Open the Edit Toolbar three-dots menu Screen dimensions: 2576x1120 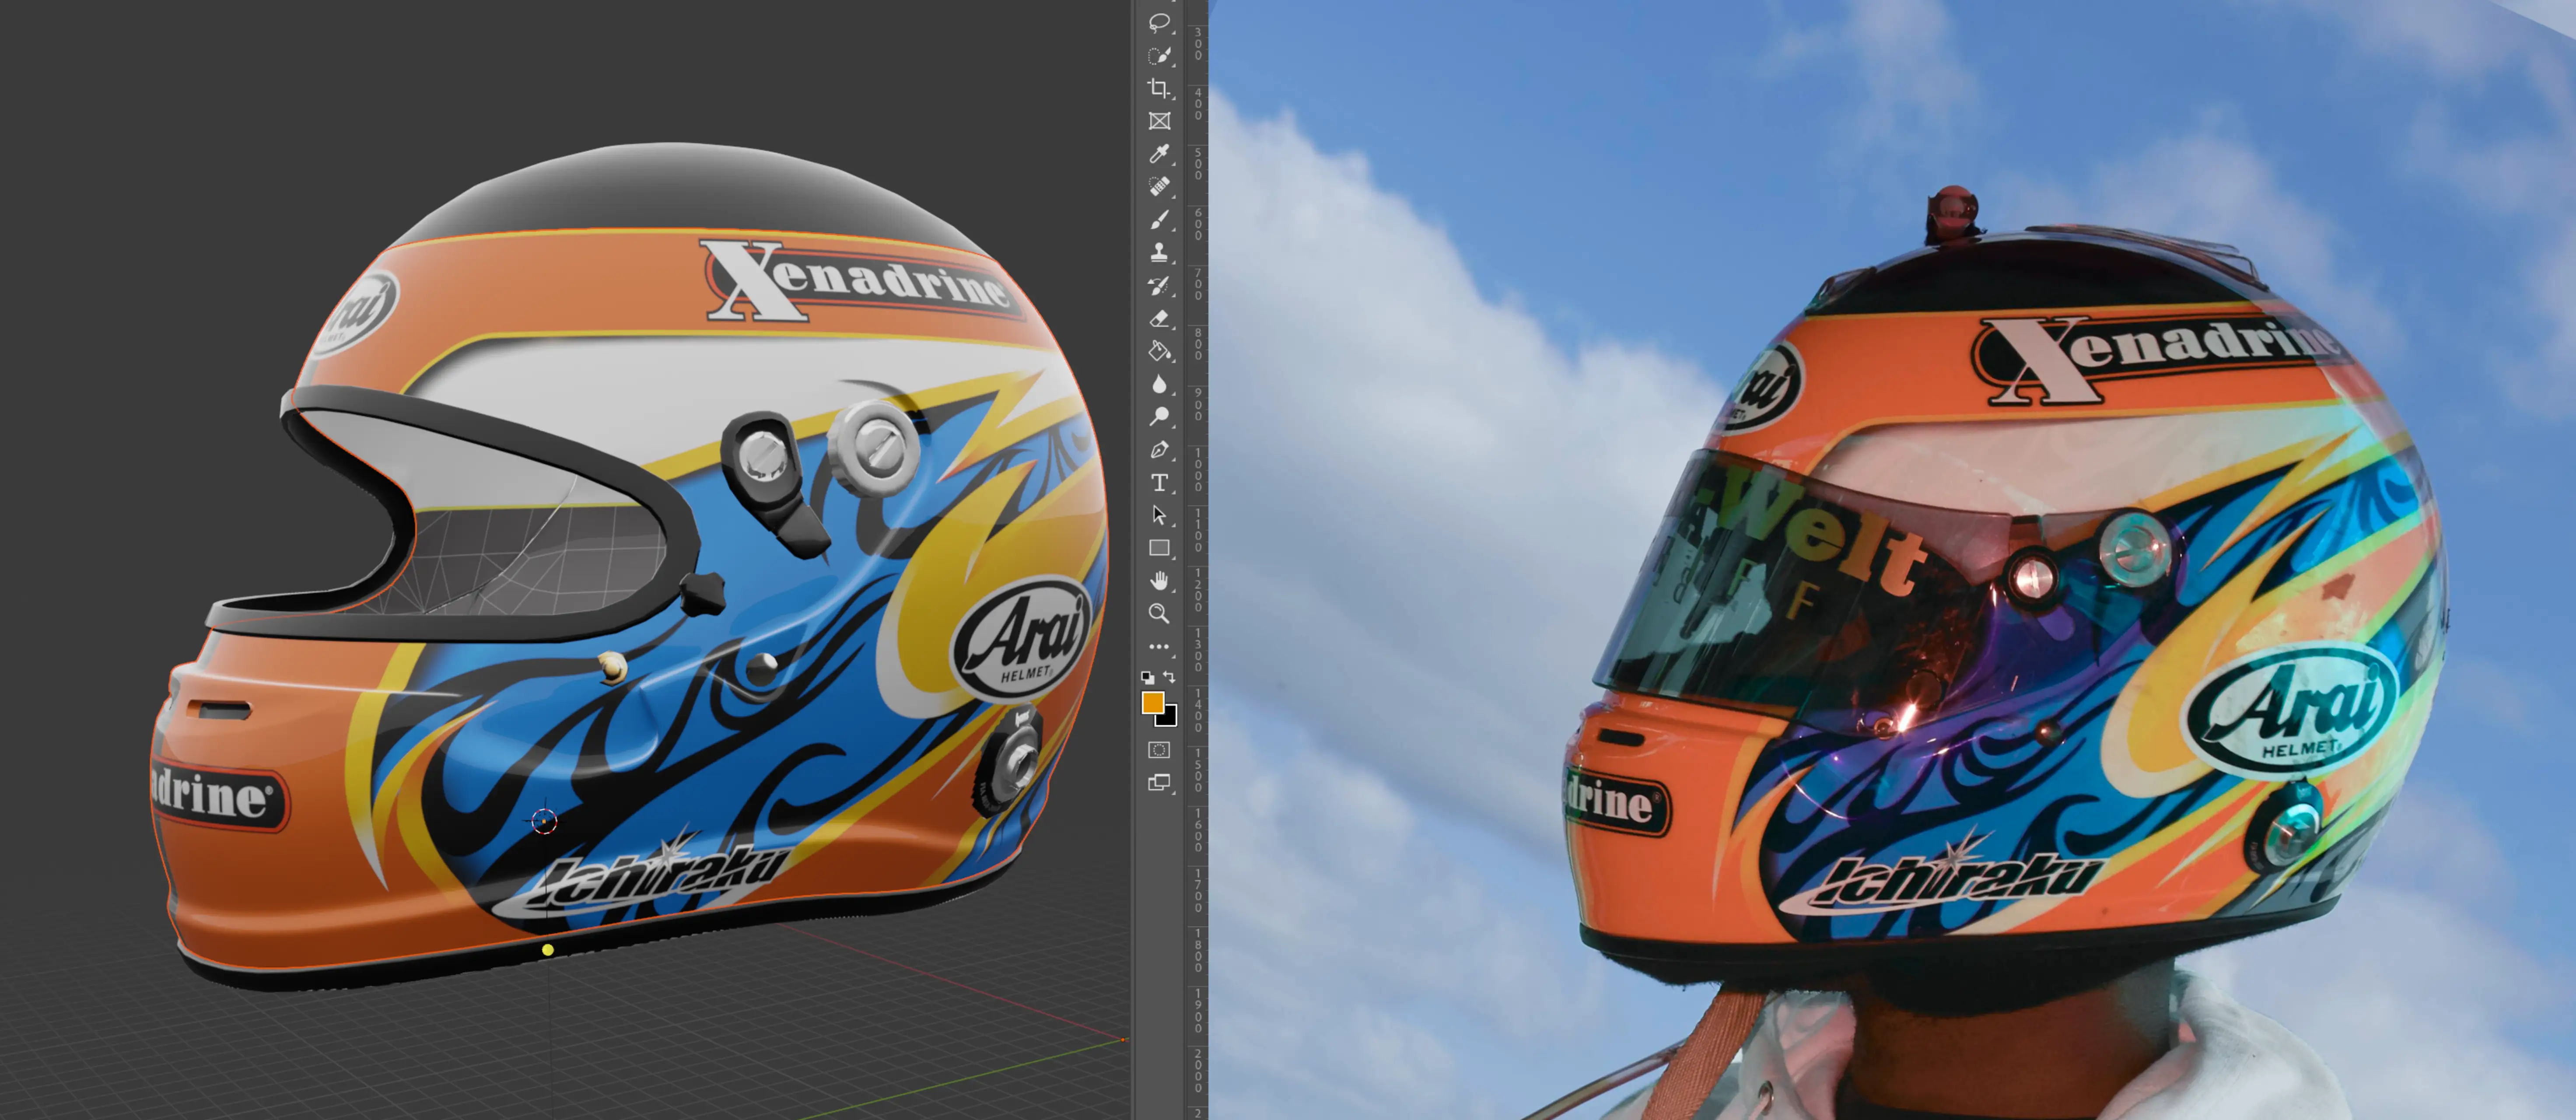pos(1159,647)
